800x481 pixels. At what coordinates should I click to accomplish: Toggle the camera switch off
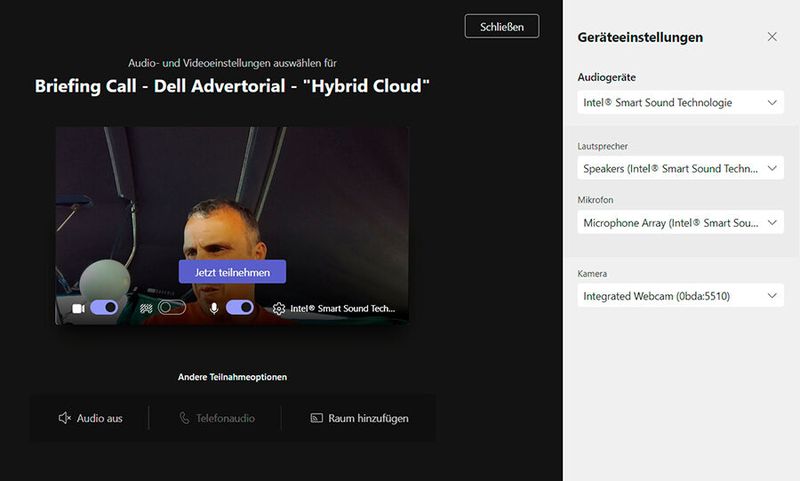pos(104,308)
